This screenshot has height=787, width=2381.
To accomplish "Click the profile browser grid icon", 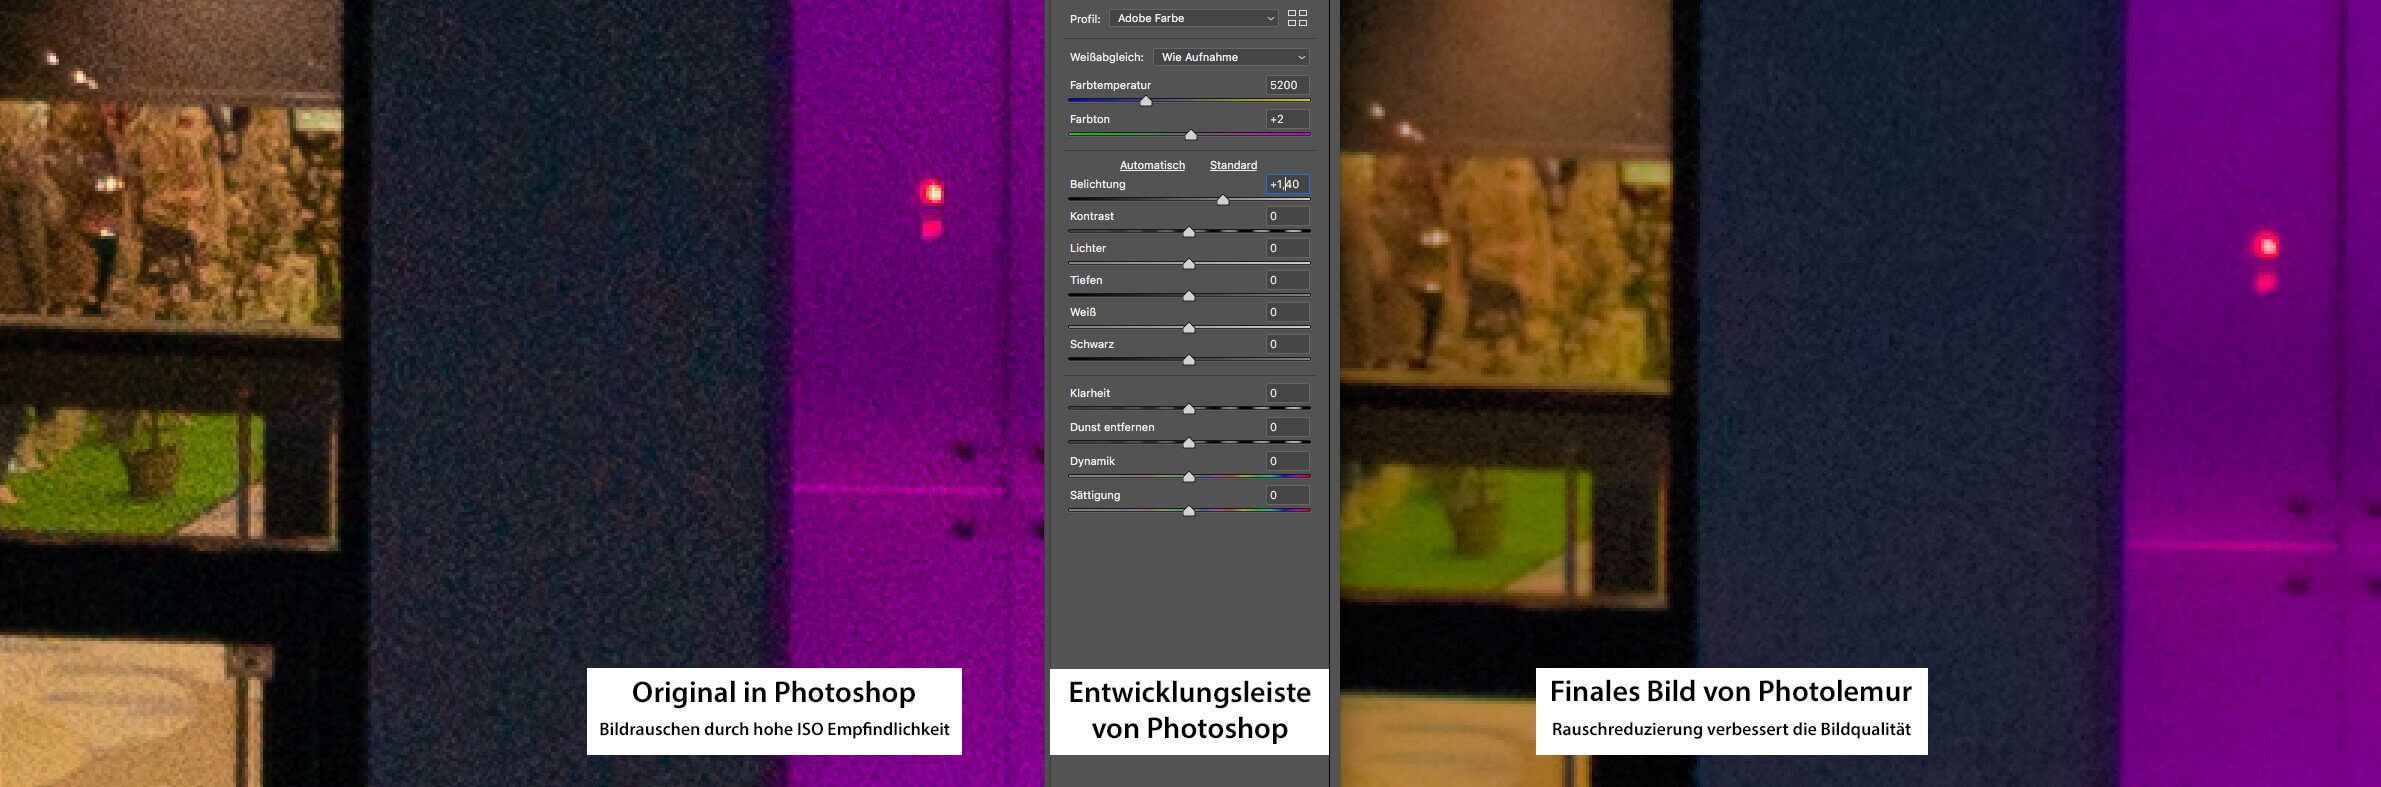I will (1297, 18).
